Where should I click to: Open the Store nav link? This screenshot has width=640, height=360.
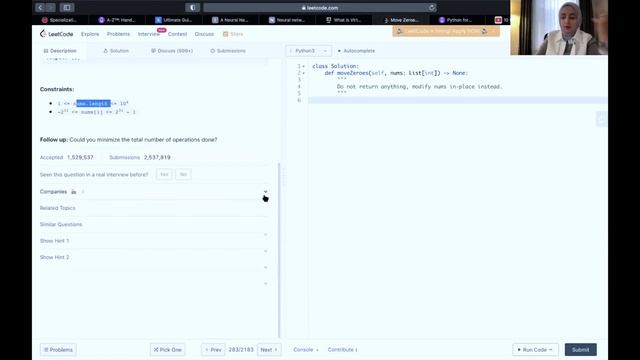233,34
